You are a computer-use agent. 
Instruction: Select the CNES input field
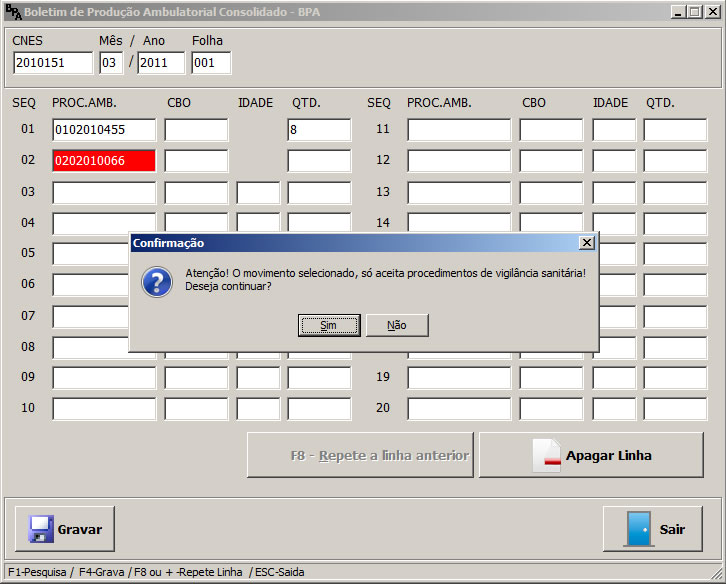pyautogui.click(x=52, y=63)
